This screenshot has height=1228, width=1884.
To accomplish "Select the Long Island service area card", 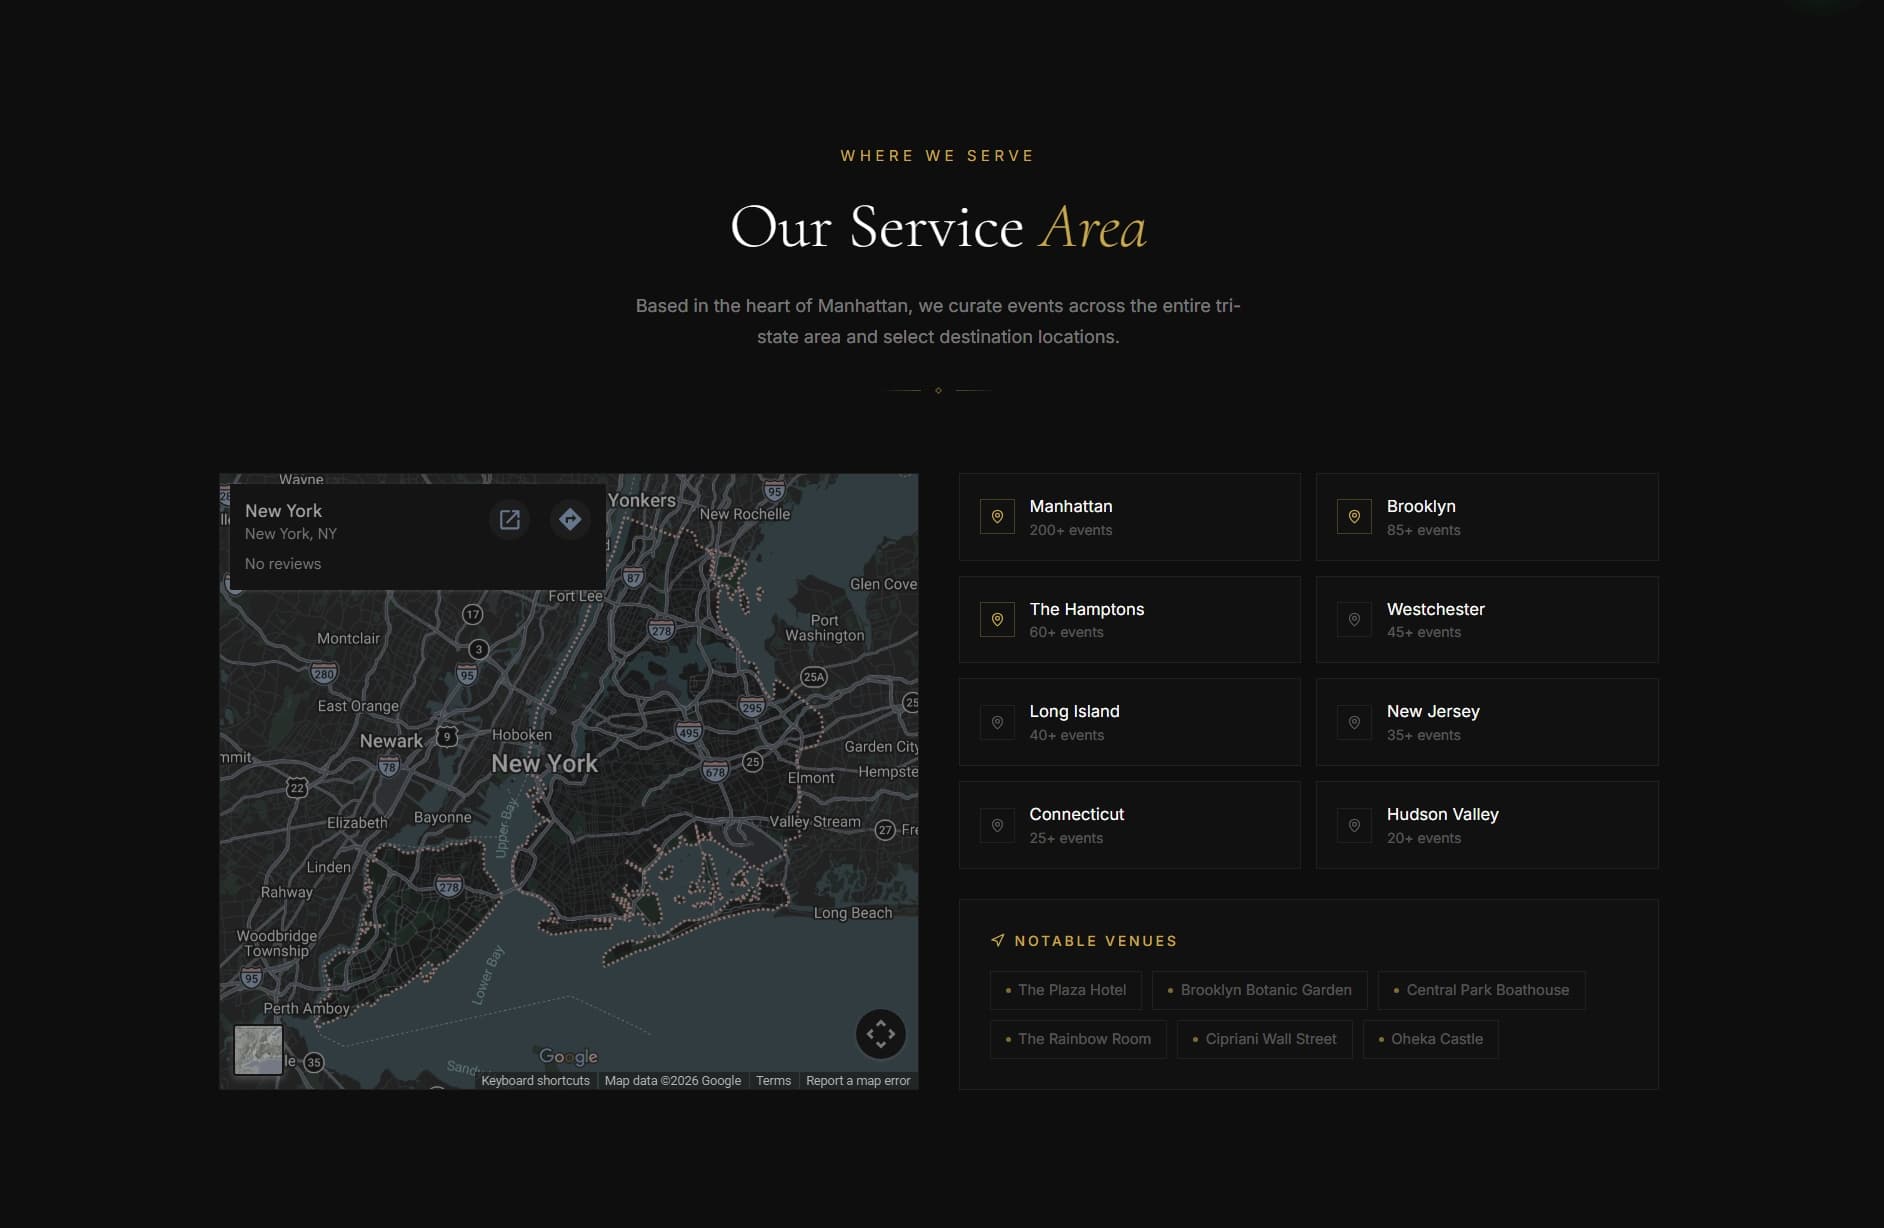I will click(1129, 722).
